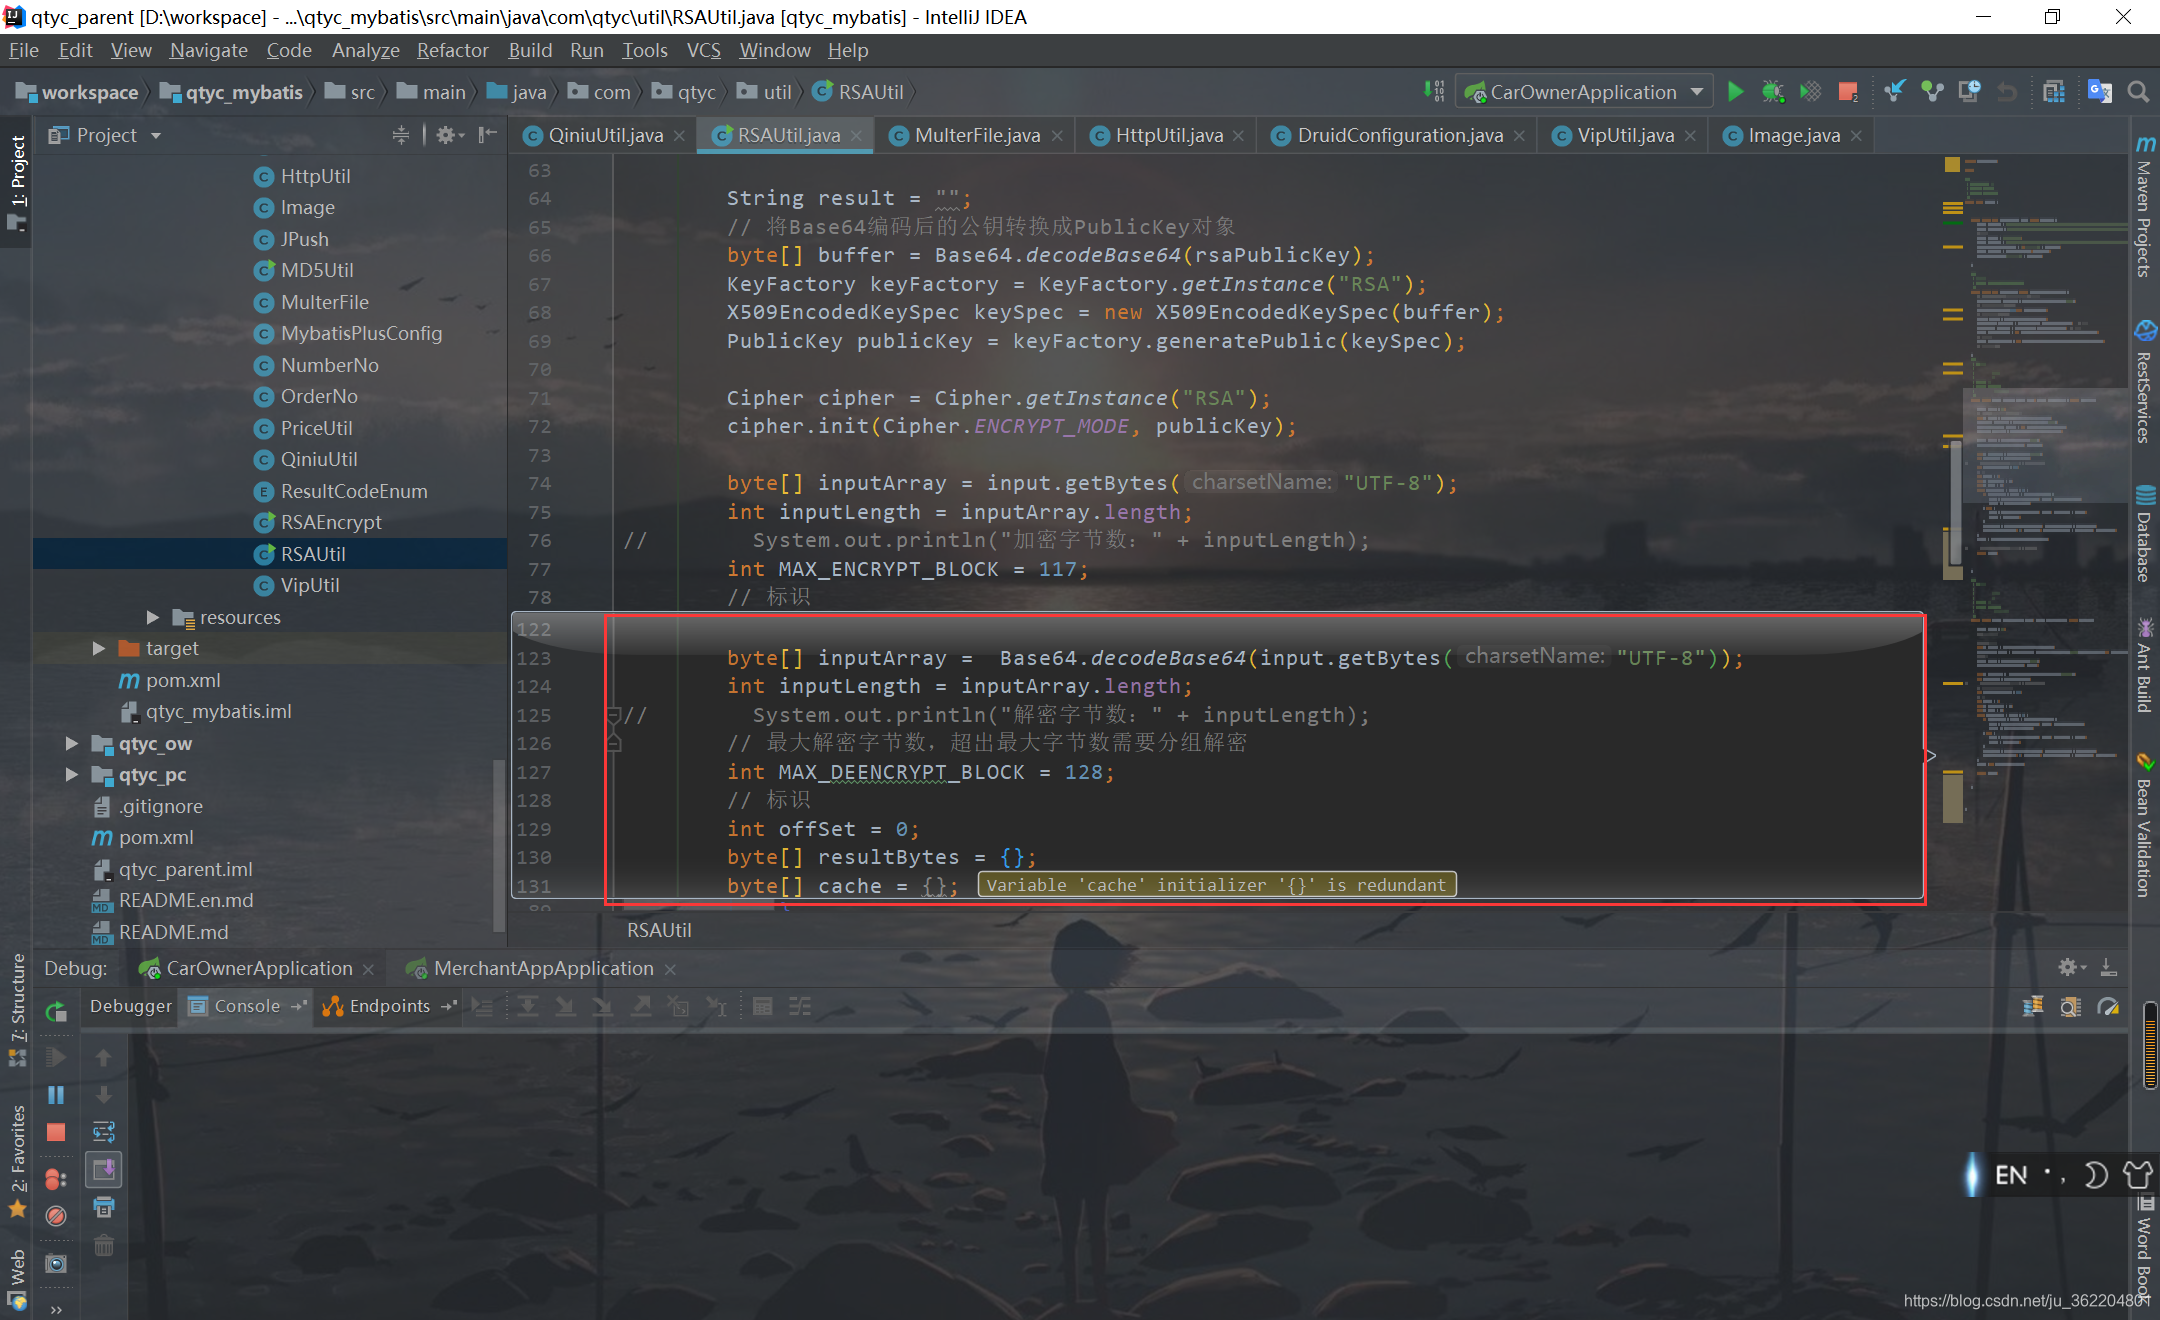Select the MerchantAppApplication debug session

click(543, 968)
